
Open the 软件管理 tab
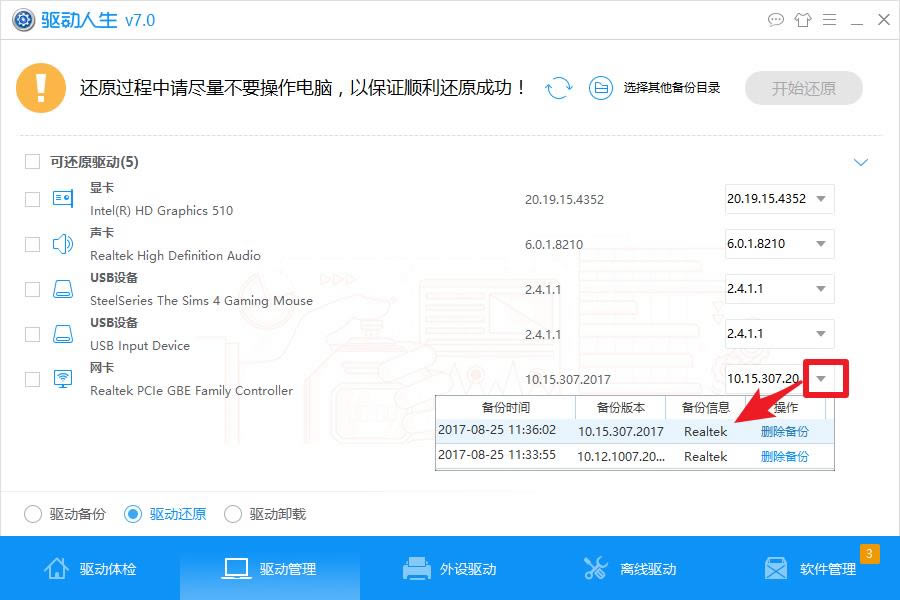click(x=810, y=568)
